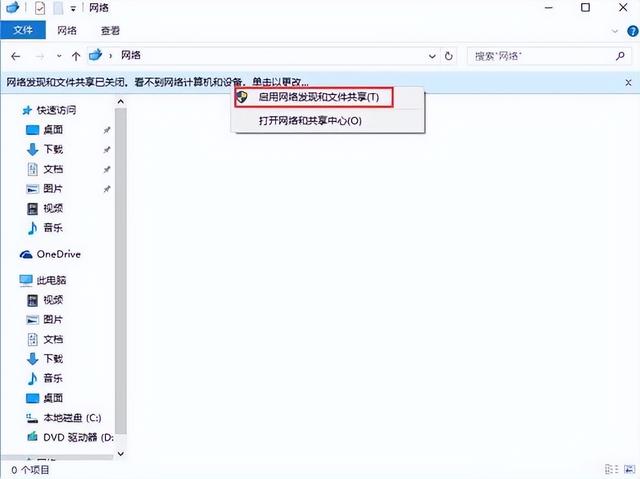Click the shield icon beside 启用网络发现
The image size is (640, 479).
(x=242, y=97)
